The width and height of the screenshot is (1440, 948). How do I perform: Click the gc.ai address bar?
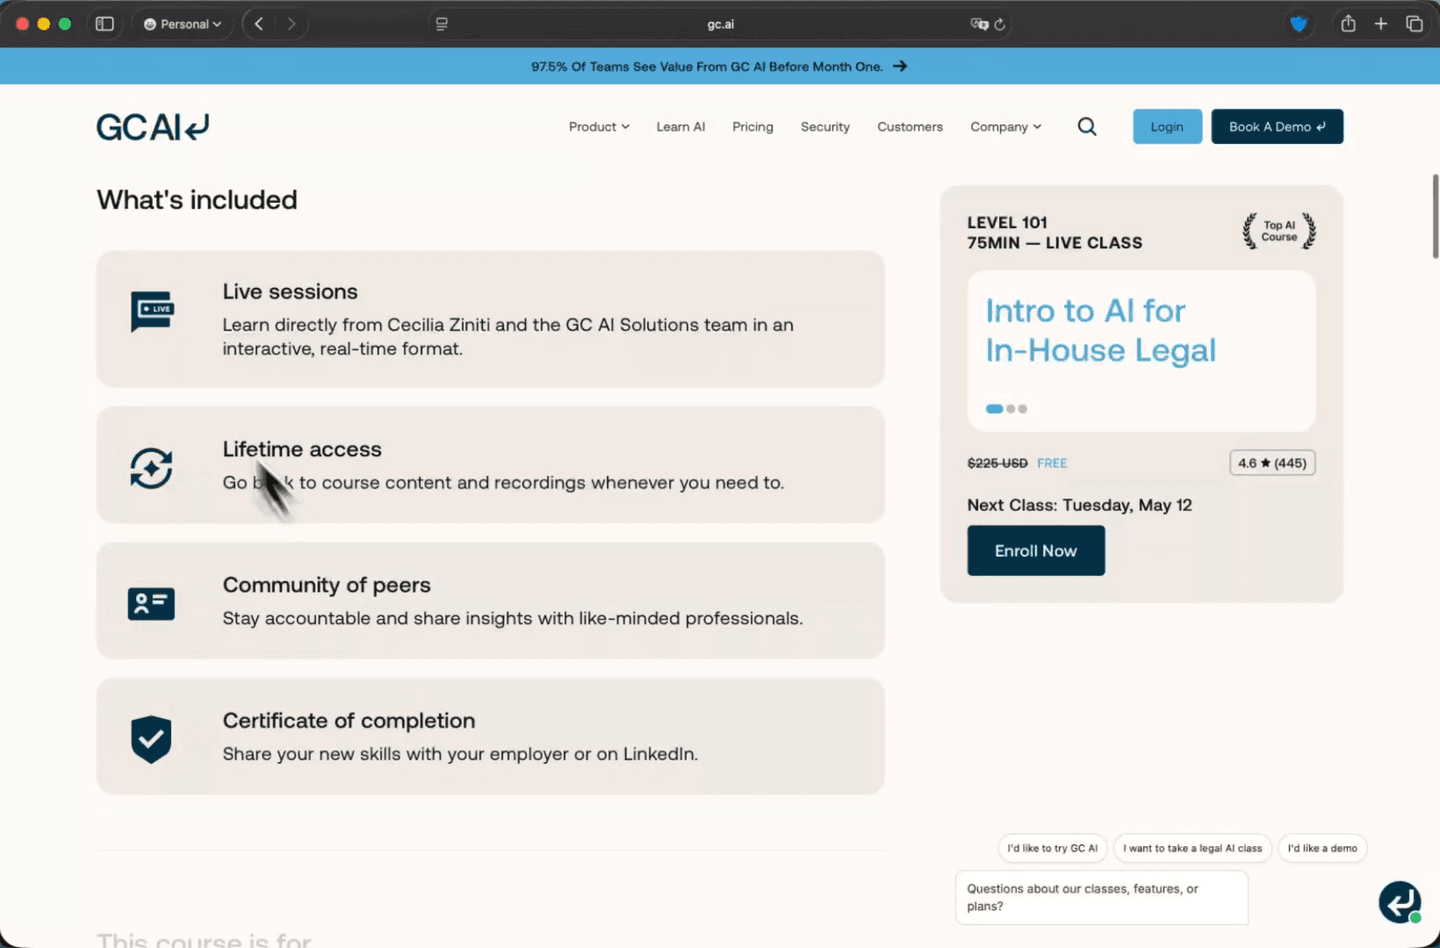coord(720,24)
